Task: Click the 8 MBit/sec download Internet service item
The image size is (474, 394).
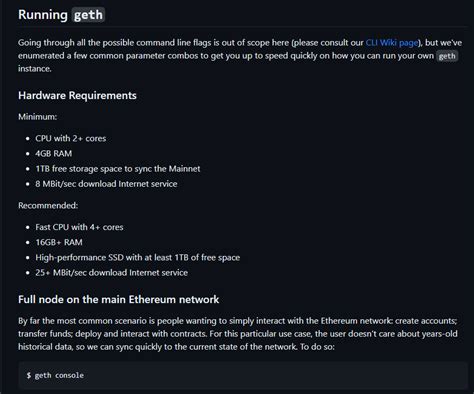Action: (x=106, y=184)
